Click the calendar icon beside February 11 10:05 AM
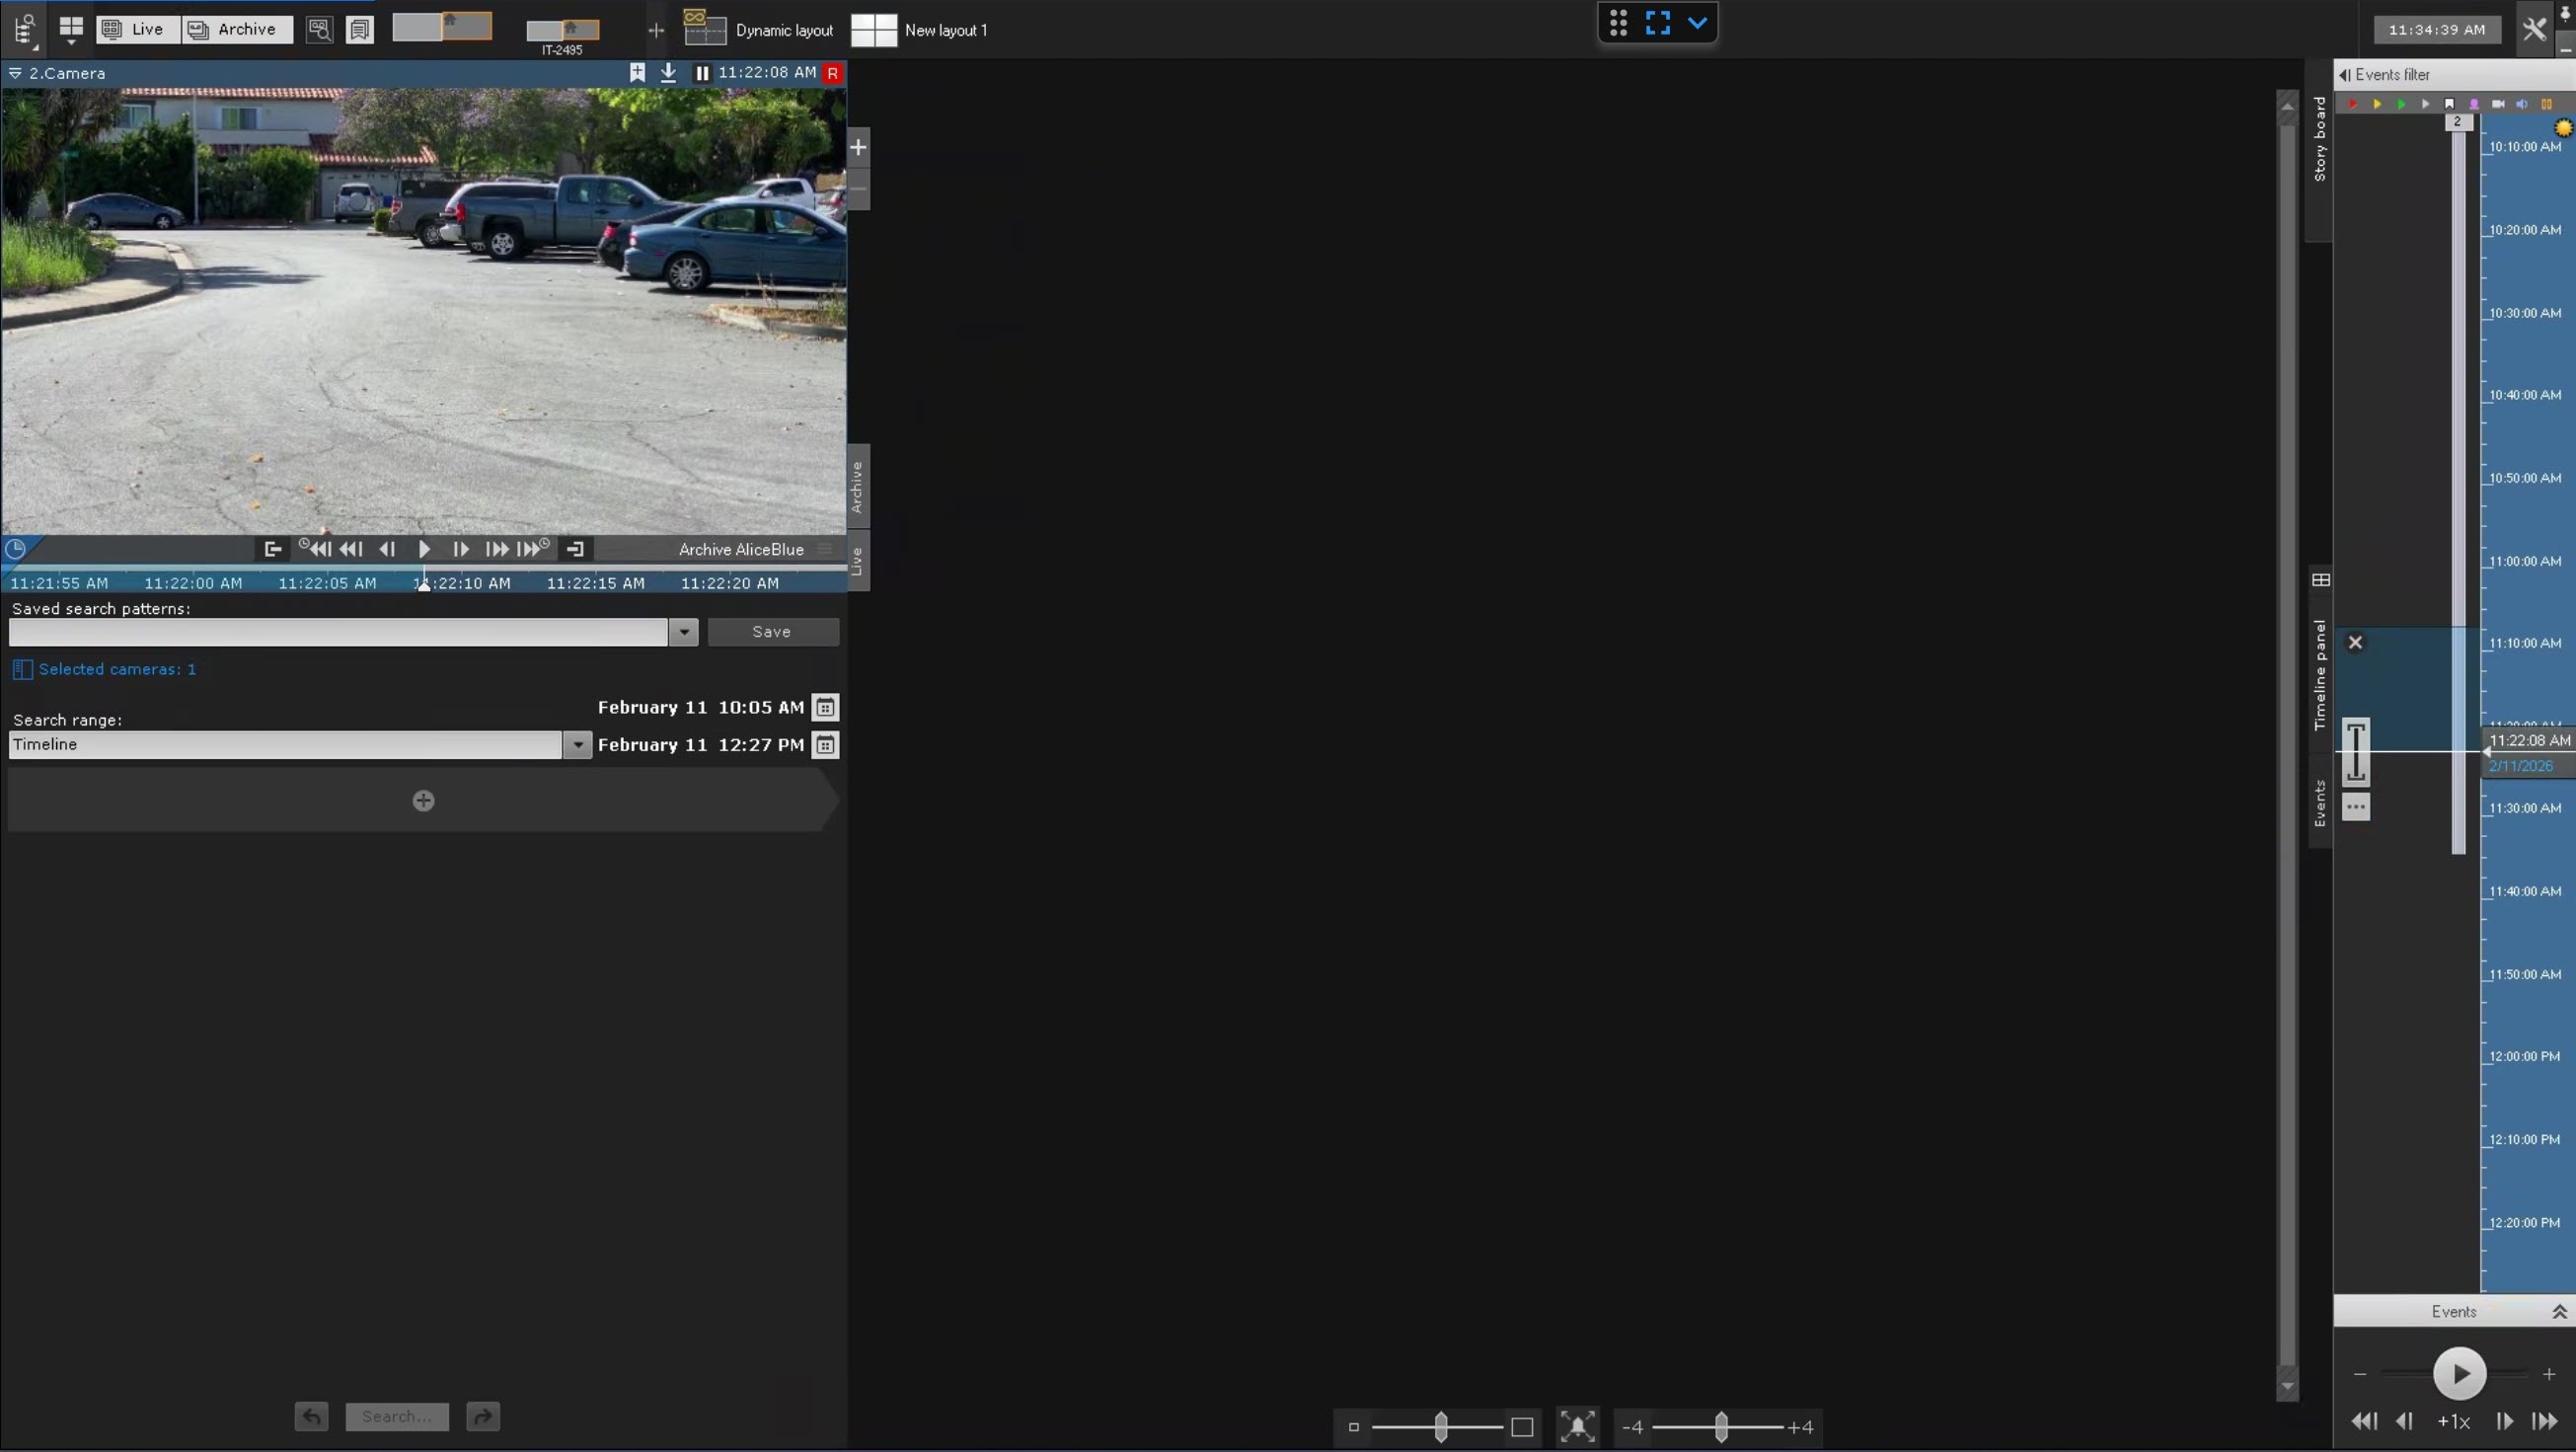Image resolution: width=2576 pixels, height=1452 pixels. tap(825, 708)
